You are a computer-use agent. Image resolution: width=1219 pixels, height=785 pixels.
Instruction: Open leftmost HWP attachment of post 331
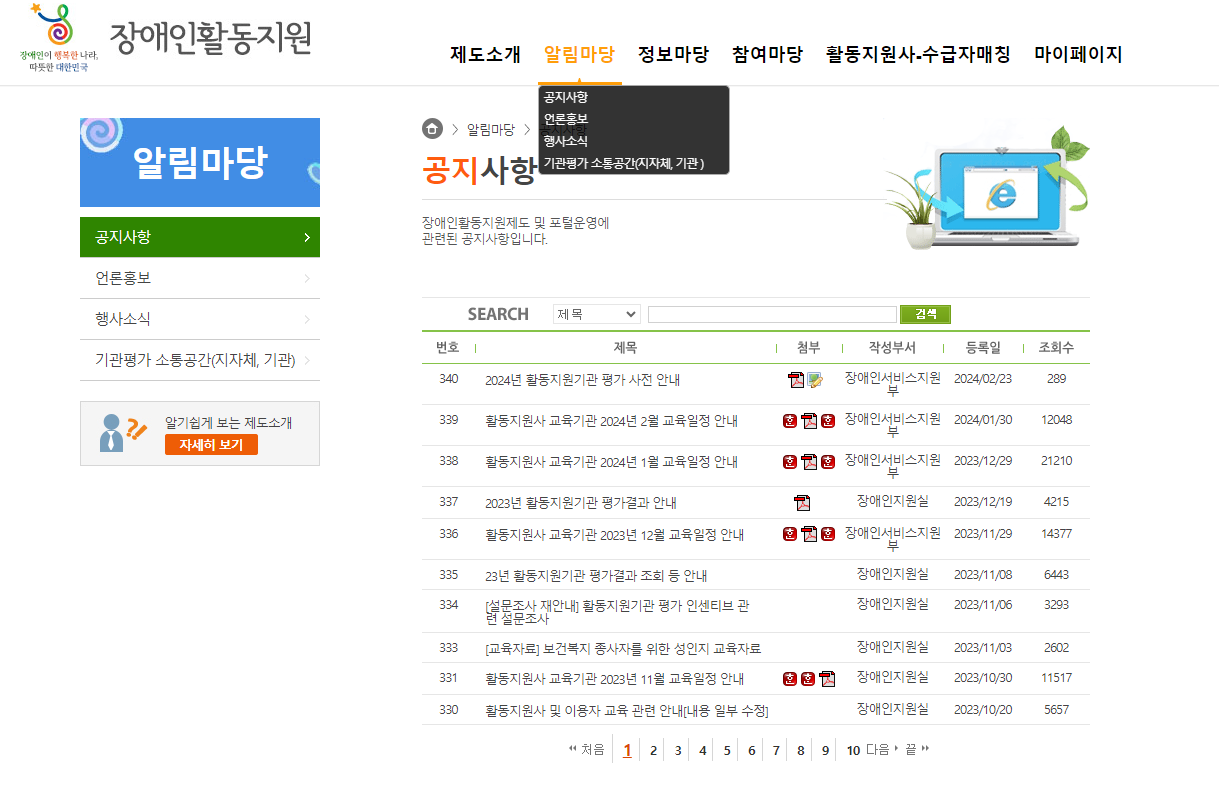click(x=790, y=679)
